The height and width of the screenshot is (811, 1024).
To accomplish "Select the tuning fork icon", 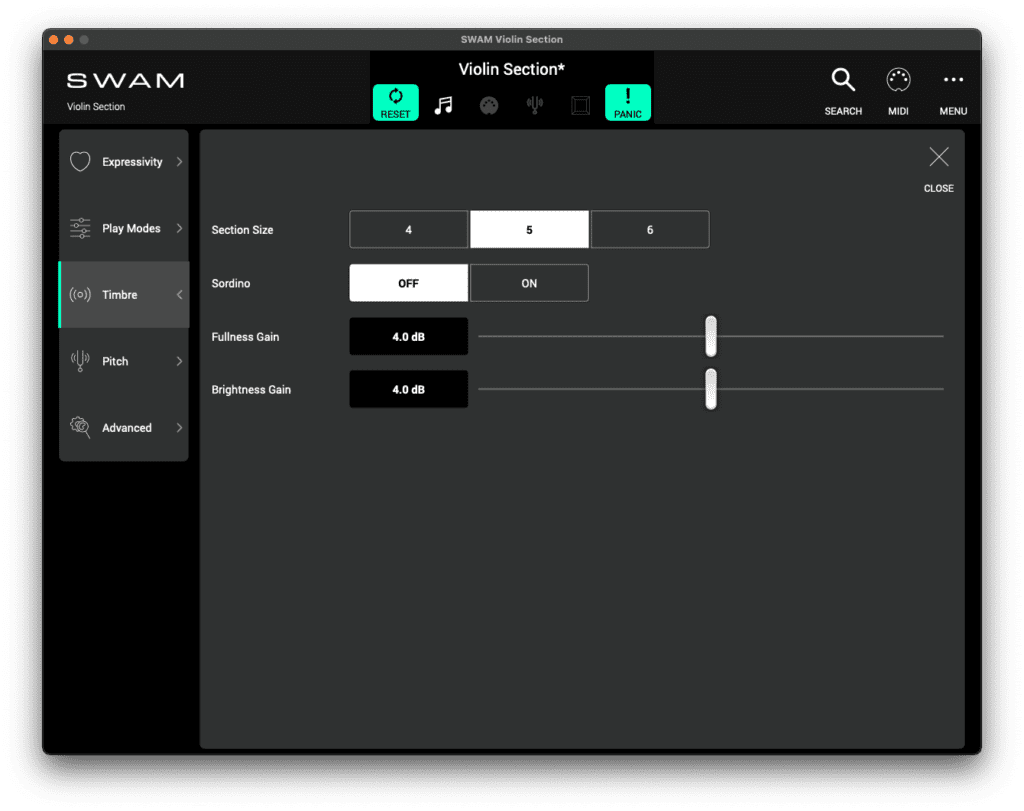I will point(534,103).
